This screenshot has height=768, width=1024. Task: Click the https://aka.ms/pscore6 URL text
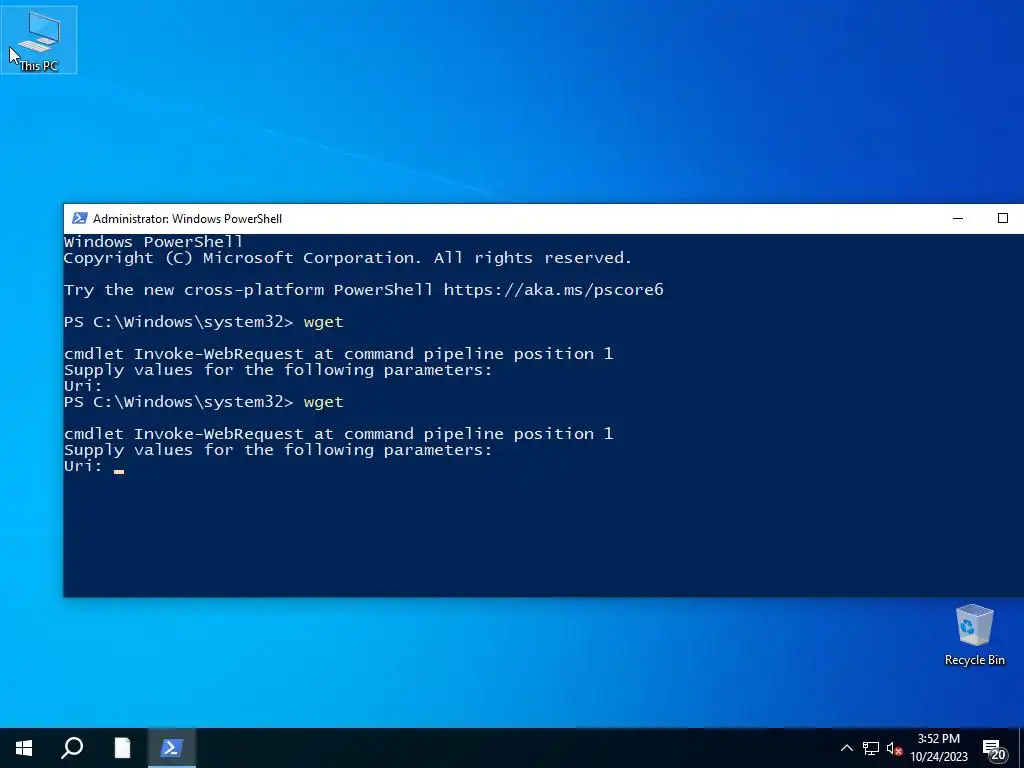pyautogui.click(x=553, y=290)
